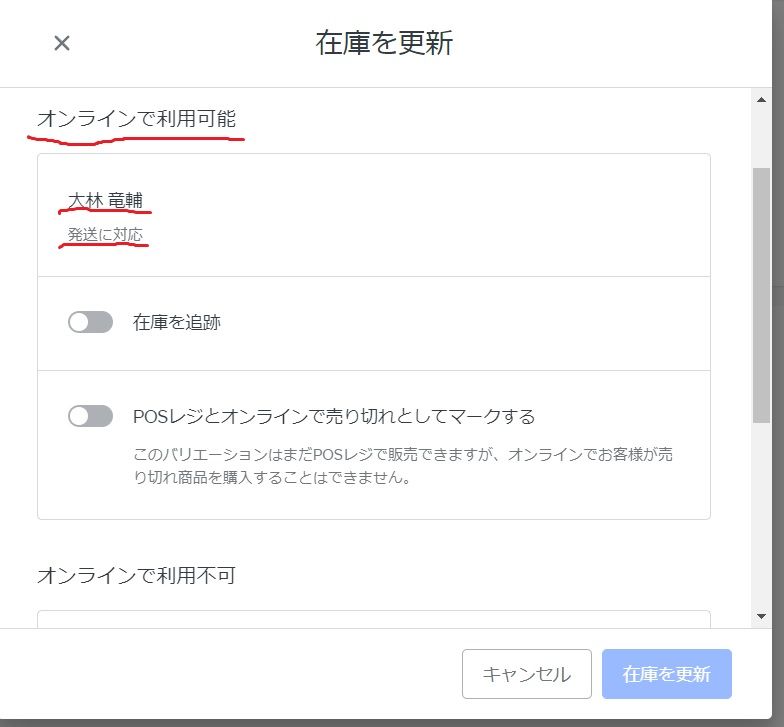Click the オンラインで利用不可 section heading

click(137, 575)
